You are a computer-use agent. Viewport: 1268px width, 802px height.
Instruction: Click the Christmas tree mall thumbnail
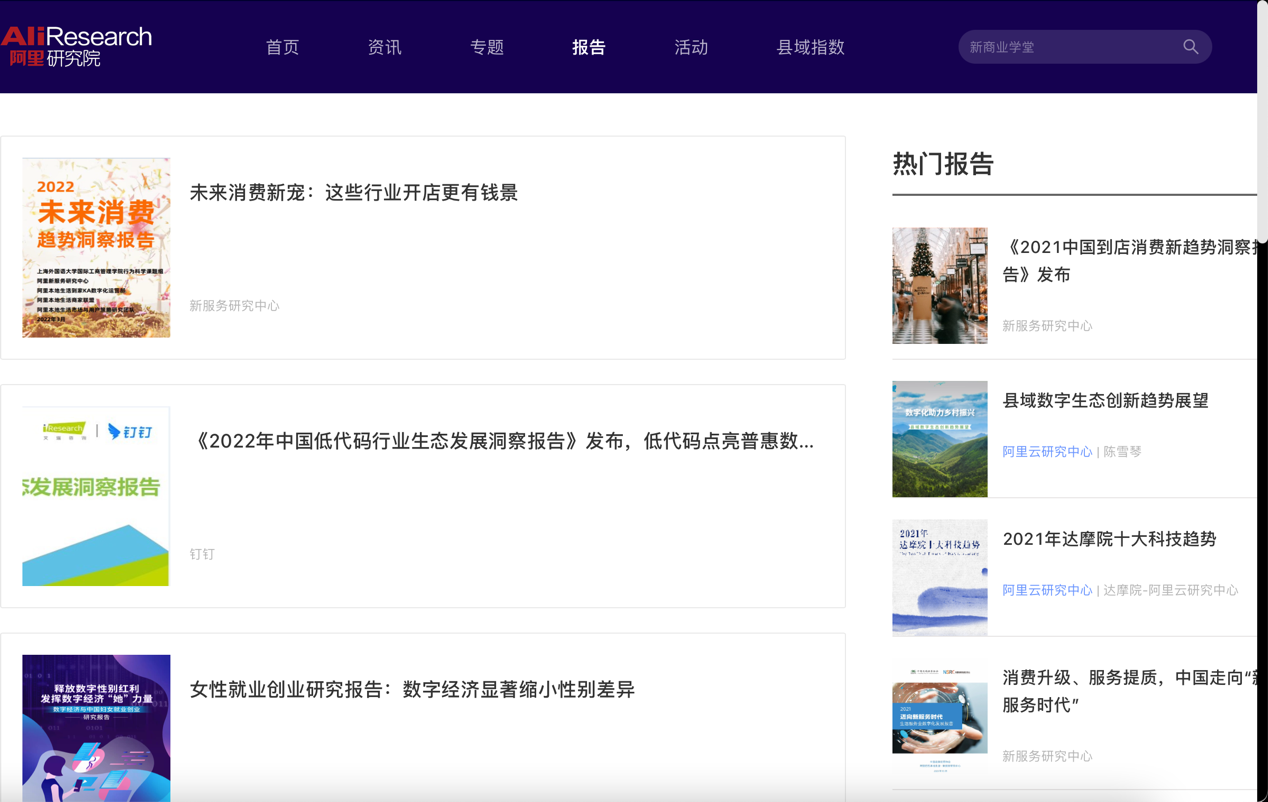[939, 286]
